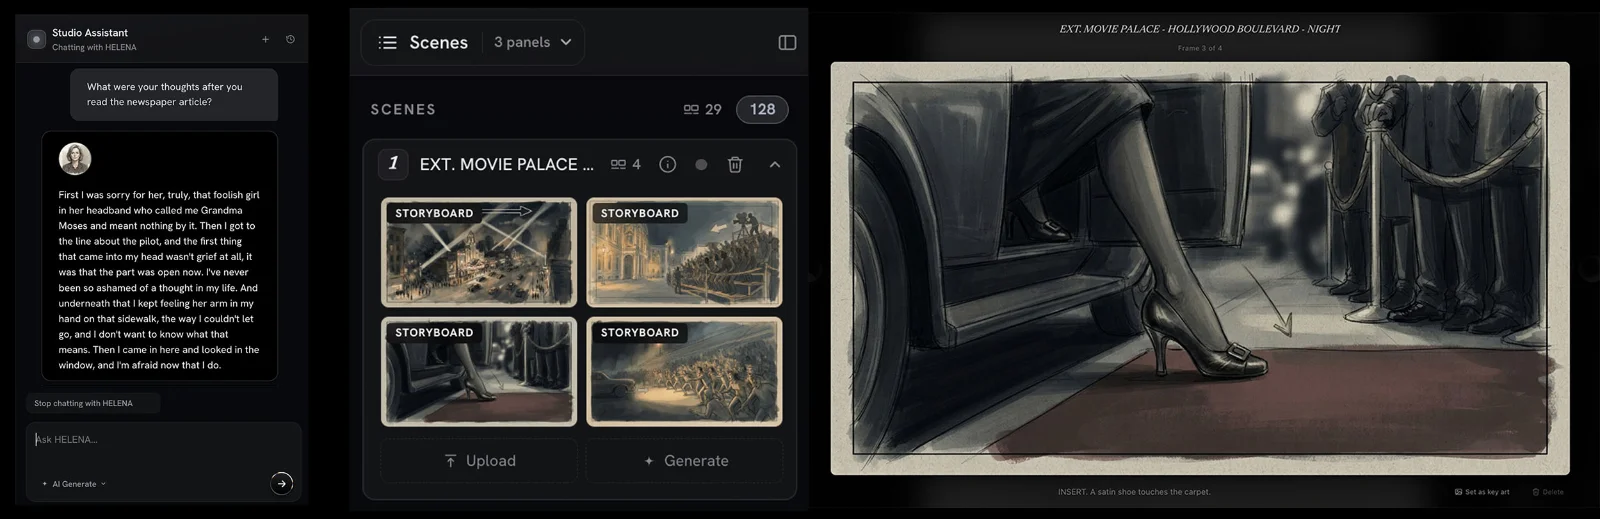1600x519 pixels.
Task: Click the user message about the newspaper article
Action: 174,94
